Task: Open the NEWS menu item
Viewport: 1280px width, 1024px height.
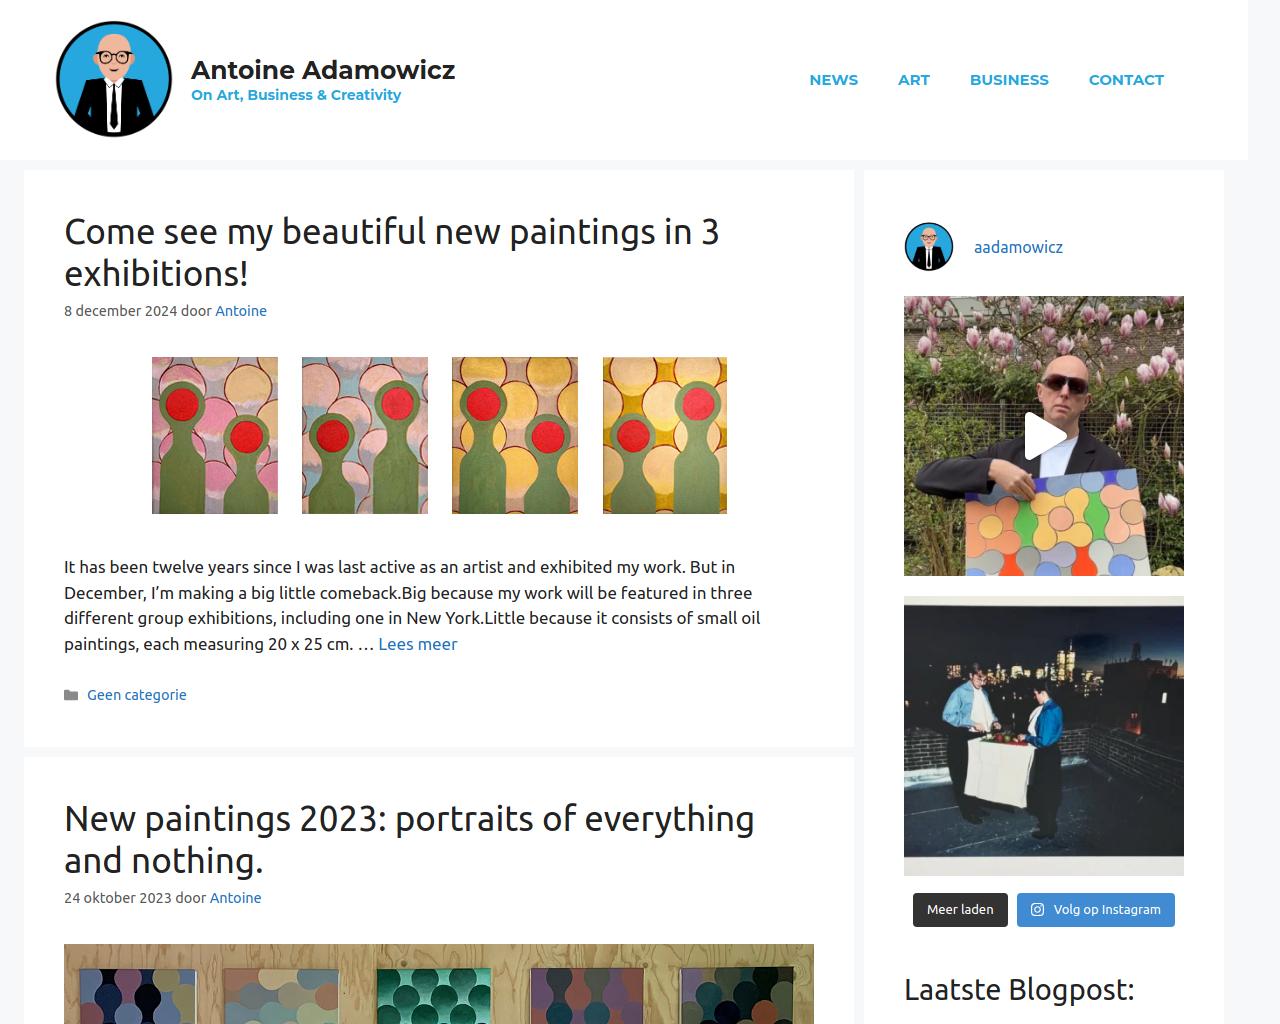Action: pos(834,80)
